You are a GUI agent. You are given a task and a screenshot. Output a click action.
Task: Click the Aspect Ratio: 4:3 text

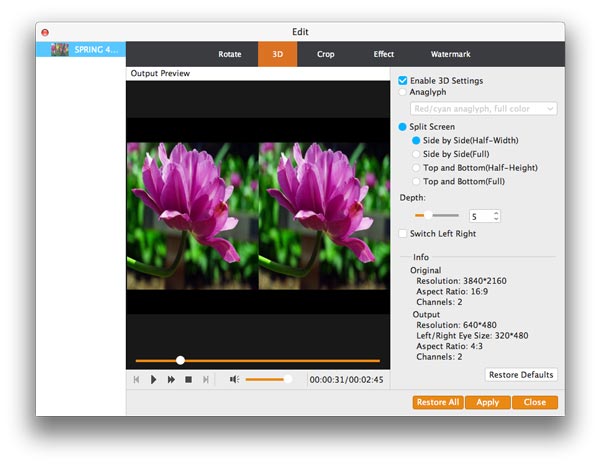449,346
